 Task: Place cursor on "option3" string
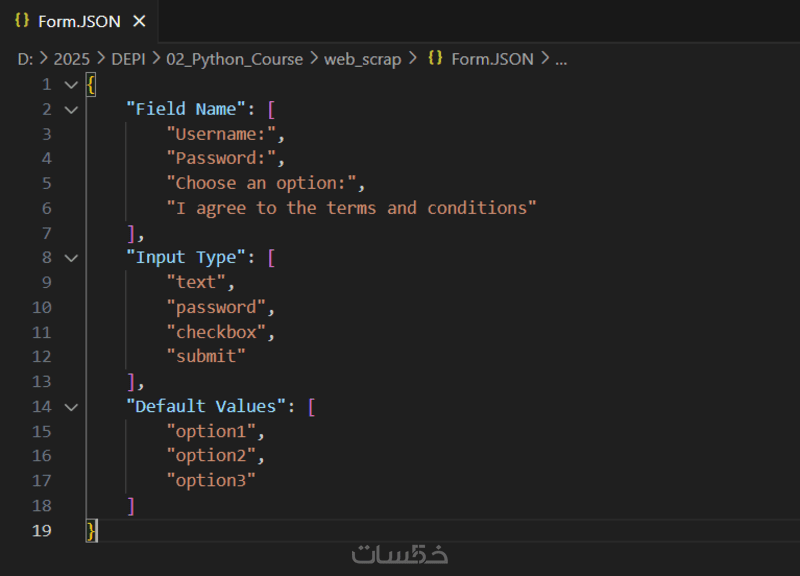coord(211,481)
